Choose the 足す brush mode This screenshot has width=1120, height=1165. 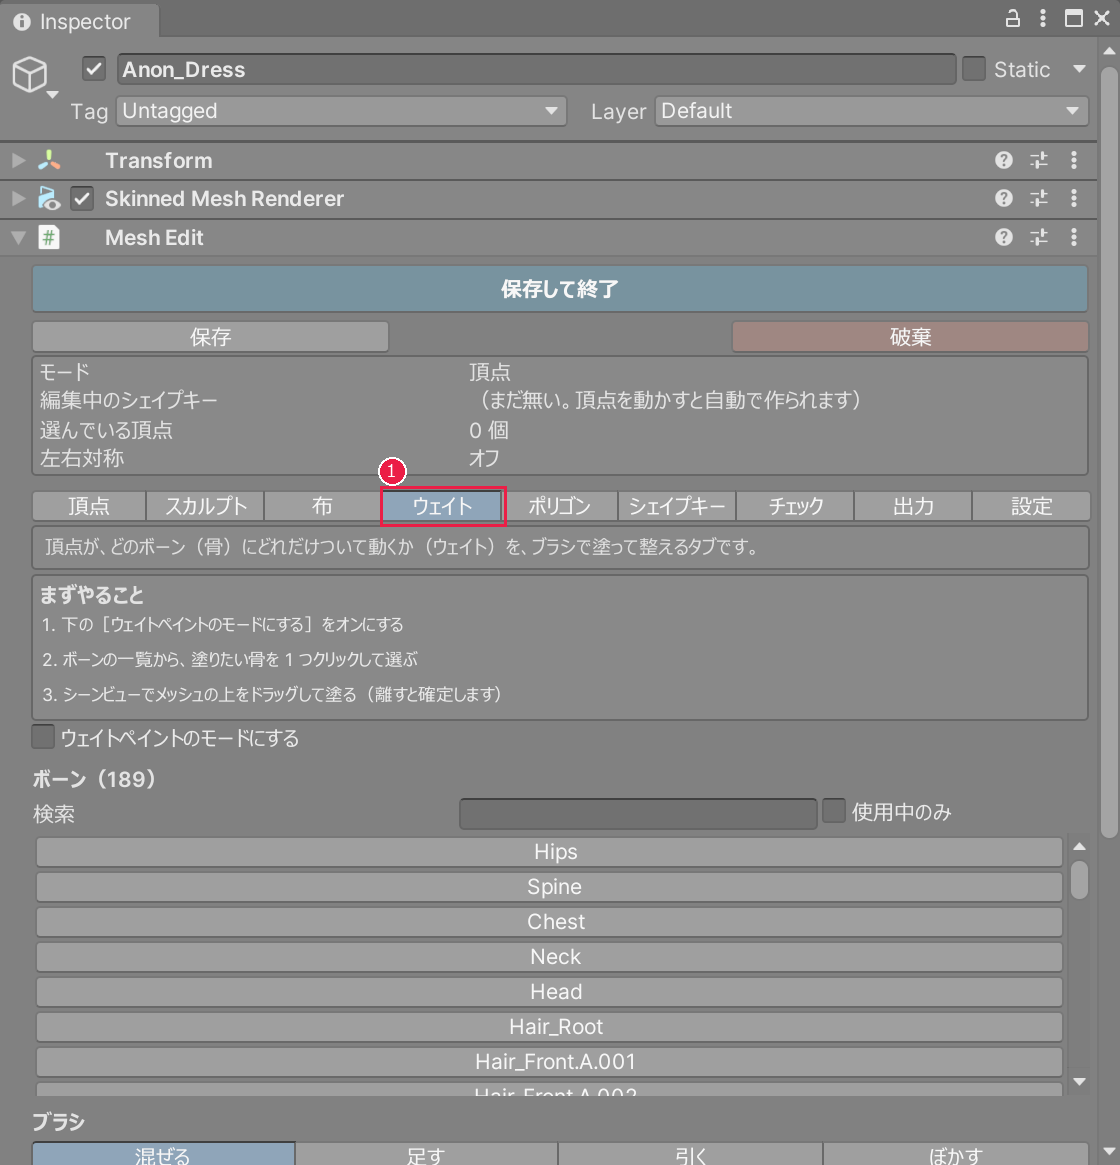click(x=427, y=1154)
